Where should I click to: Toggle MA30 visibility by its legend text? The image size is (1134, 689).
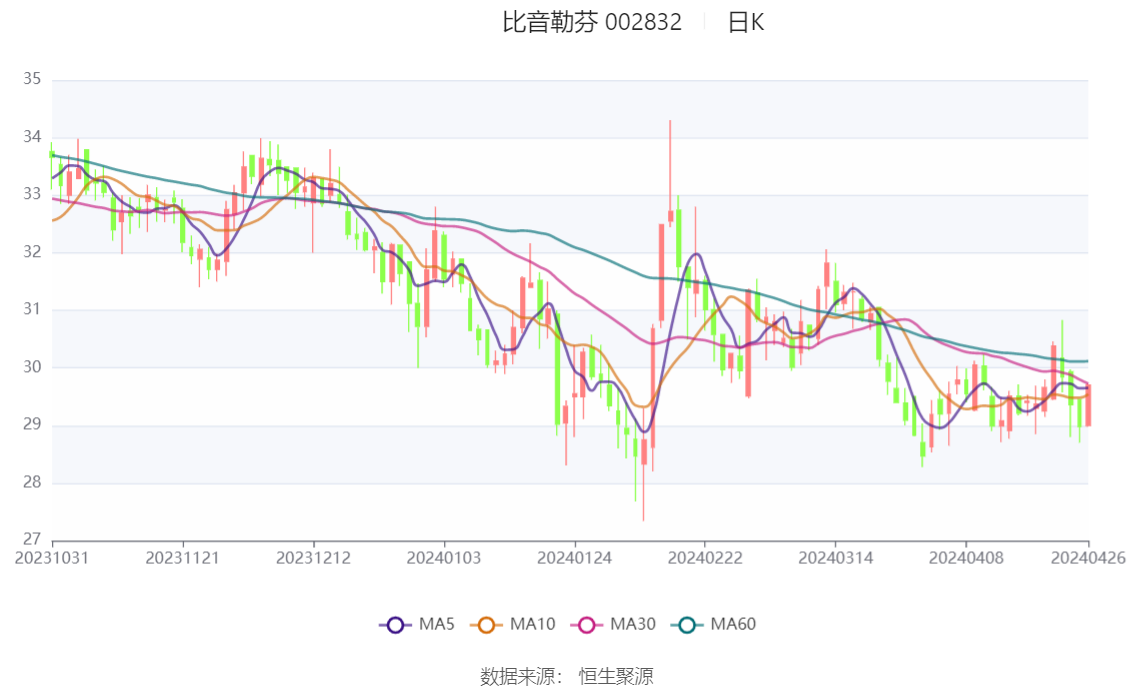click(x=633, y=625)
